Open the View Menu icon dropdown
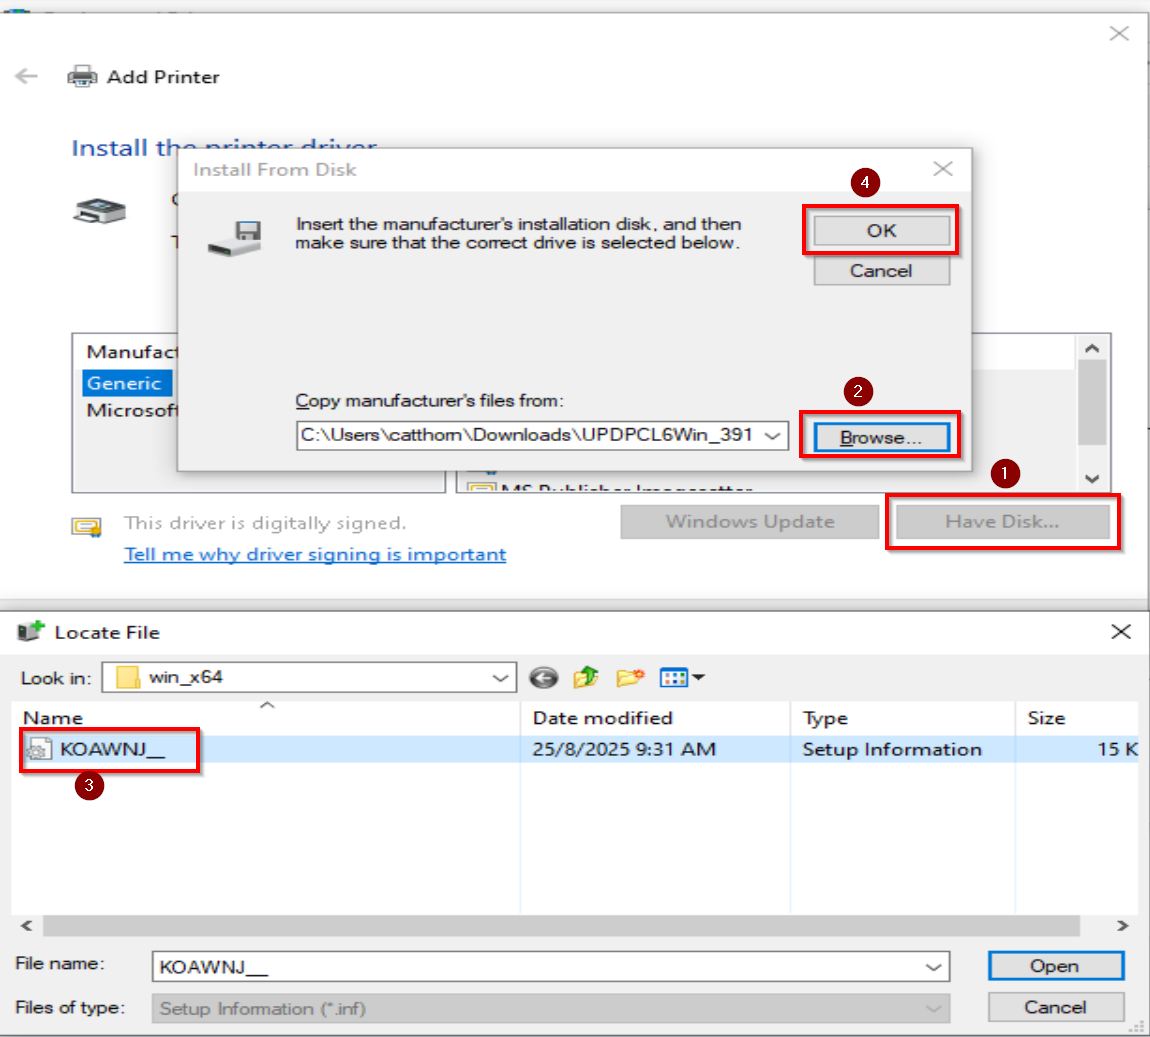Image resolution: width=1150 pixels, height=1037 pixels. click(683, 678)
